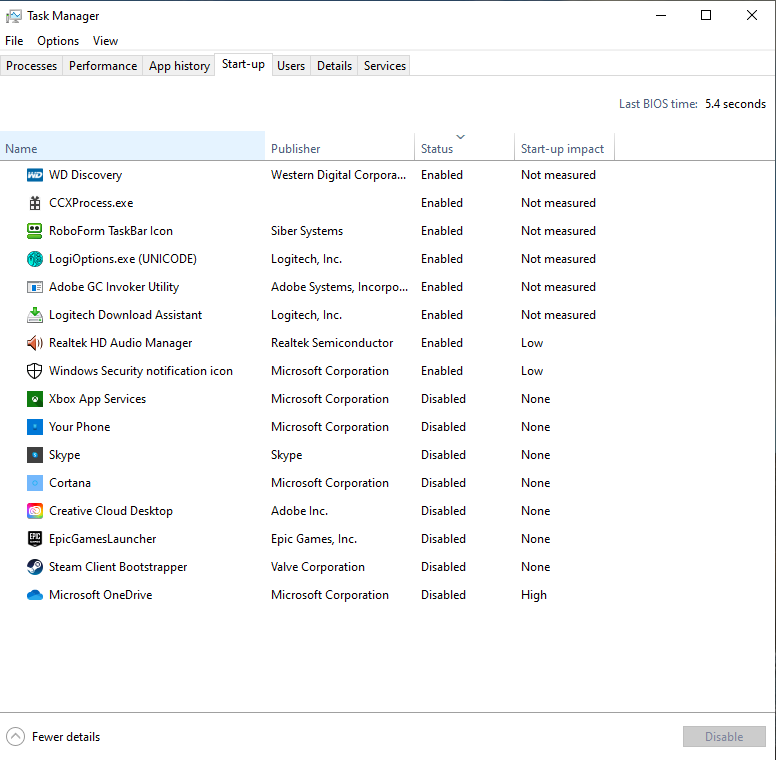Select LogiOptions.exe (UNICODE) name text
This screenshot has width=776, height=760.
[123, 259]
